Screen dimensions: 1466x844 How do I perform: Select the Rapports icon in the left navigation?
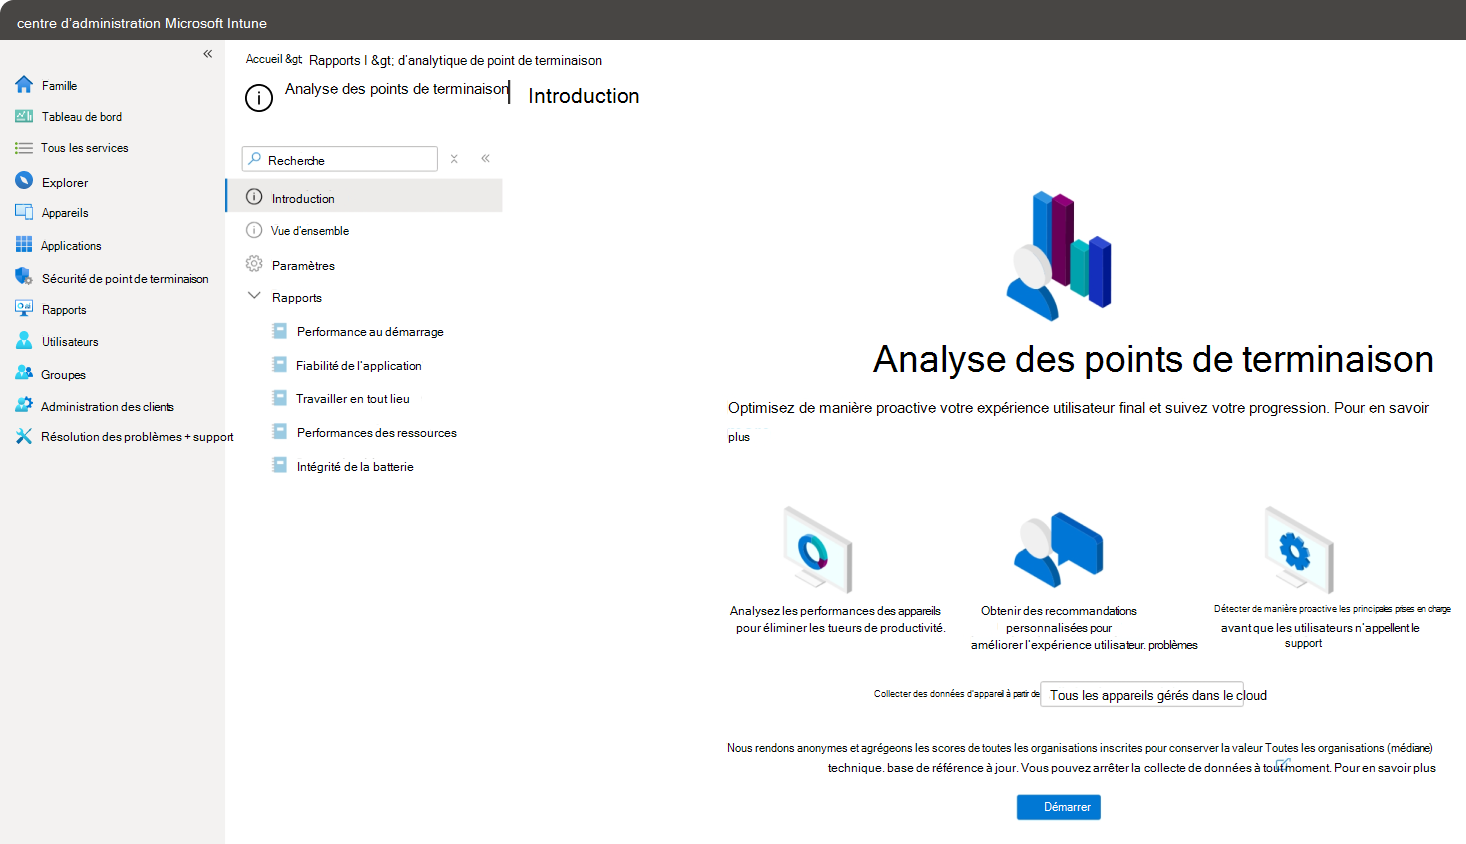pos(24,309)
